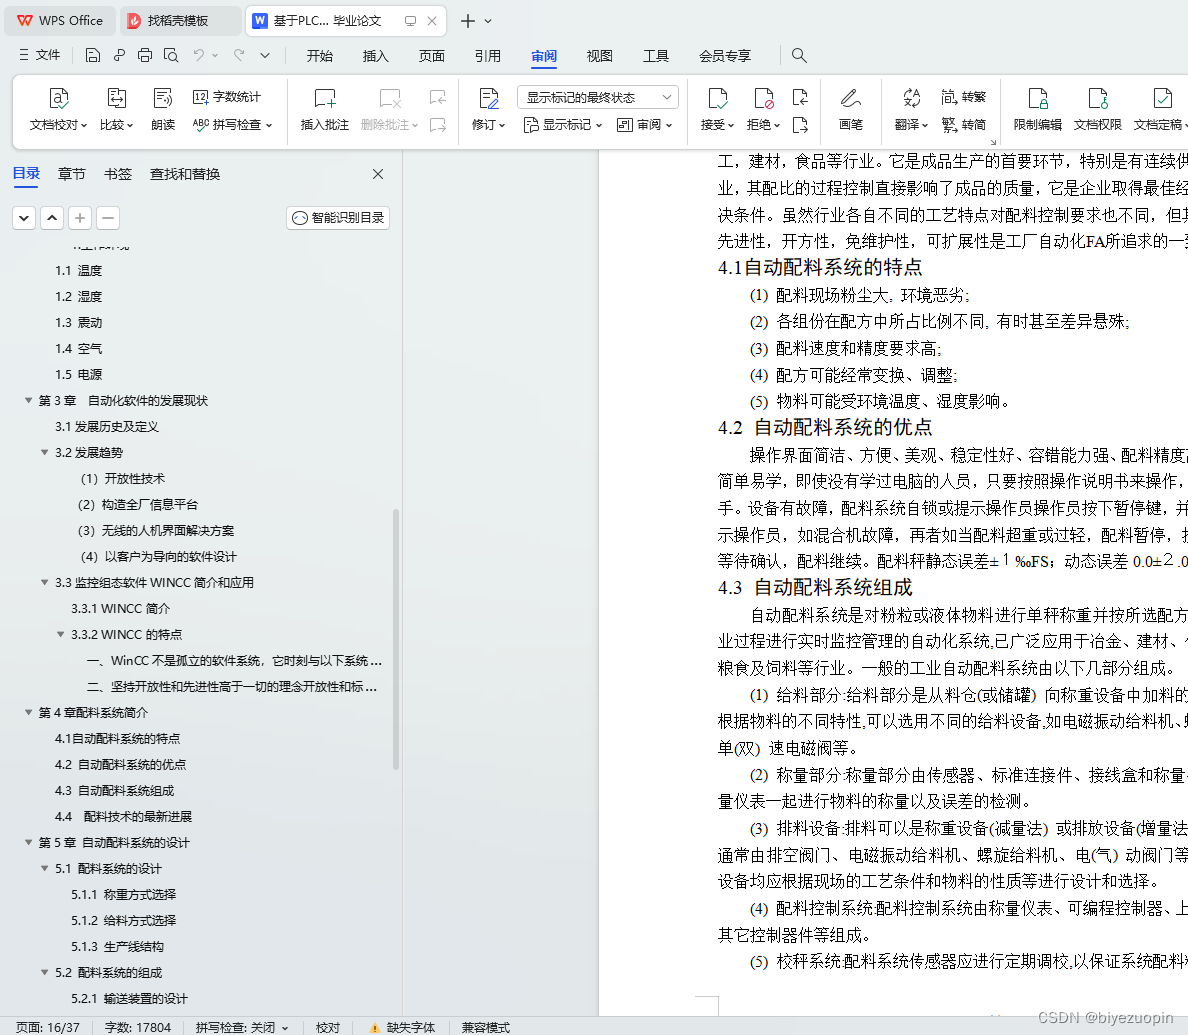Click the 接受 accept changes icon

(717, 98)
